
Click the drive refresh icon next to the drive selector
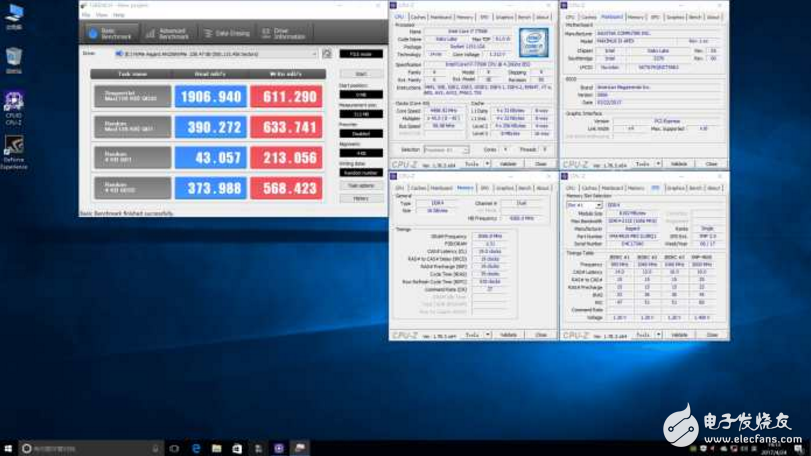point(327,54)
